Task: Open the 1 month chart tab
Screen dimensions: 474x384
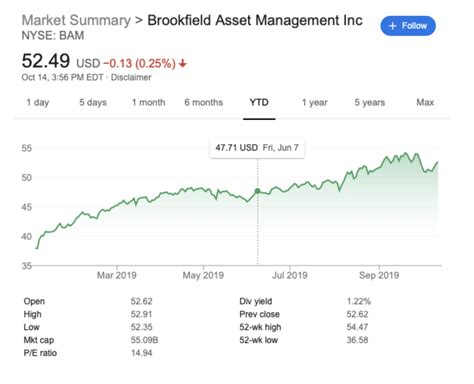Action: 149,102
